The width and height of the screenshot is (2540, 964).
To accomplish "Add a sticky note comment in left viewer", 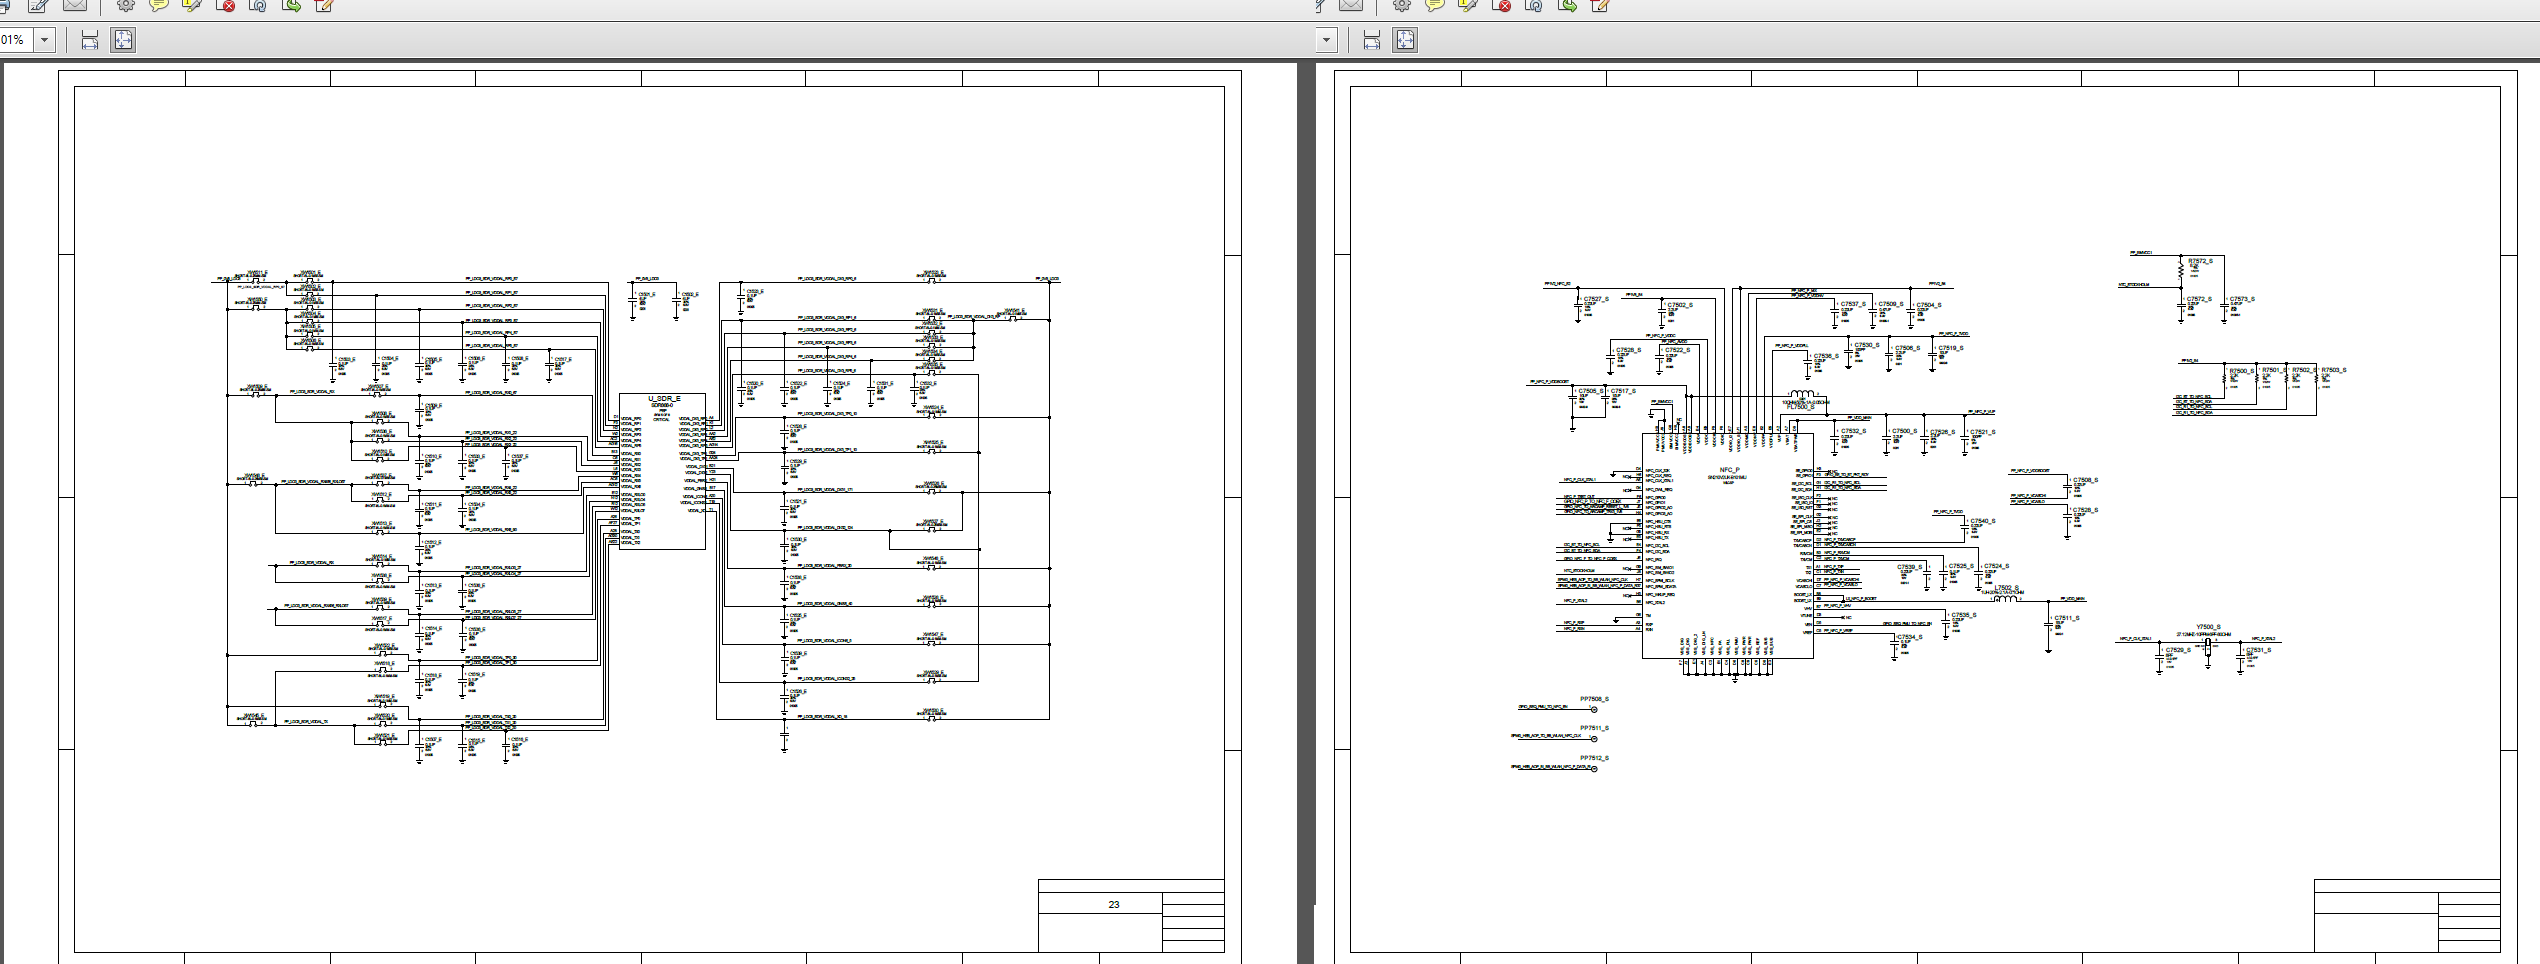I will [158, 5].
